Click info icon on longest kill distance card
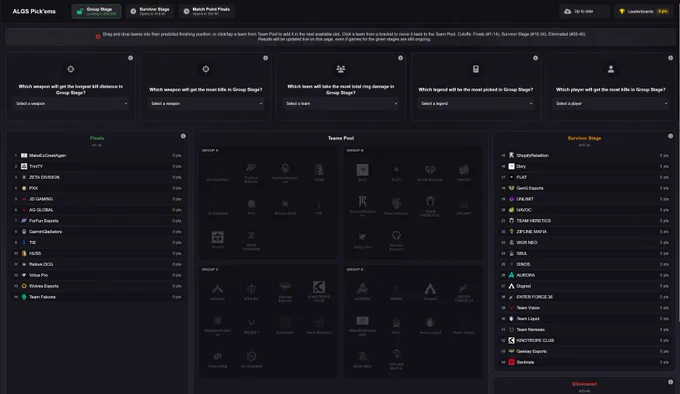 tap(131, 58)
